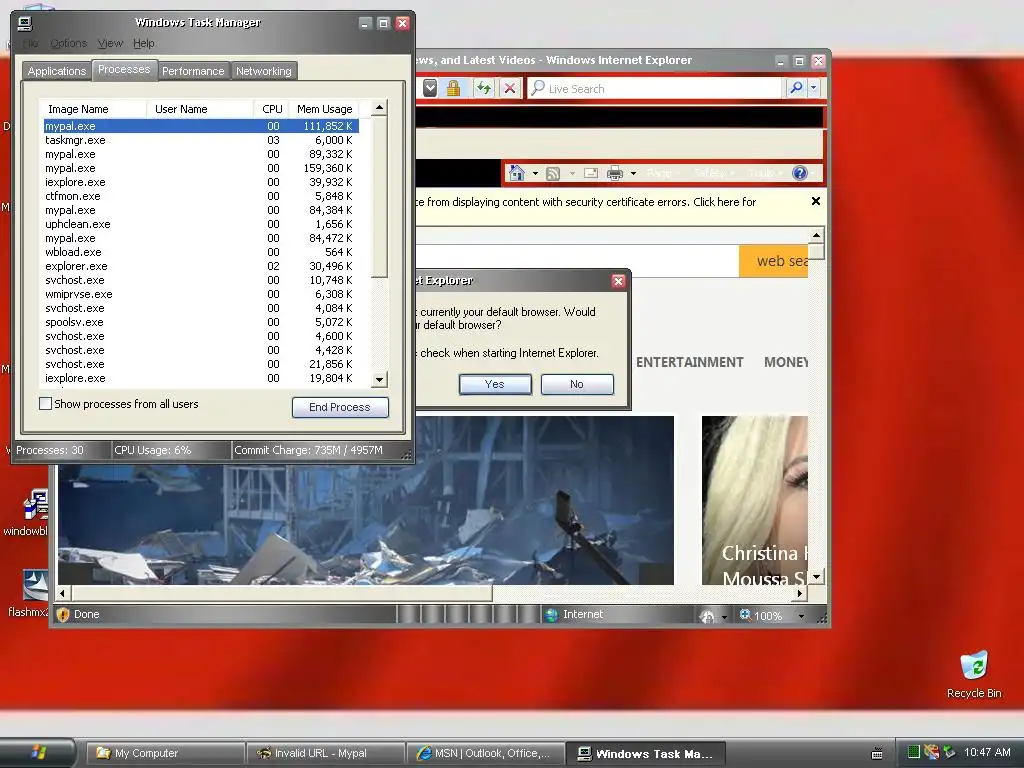
Task: Expand the Home button dropdown arrow
Action: (535, 174)
